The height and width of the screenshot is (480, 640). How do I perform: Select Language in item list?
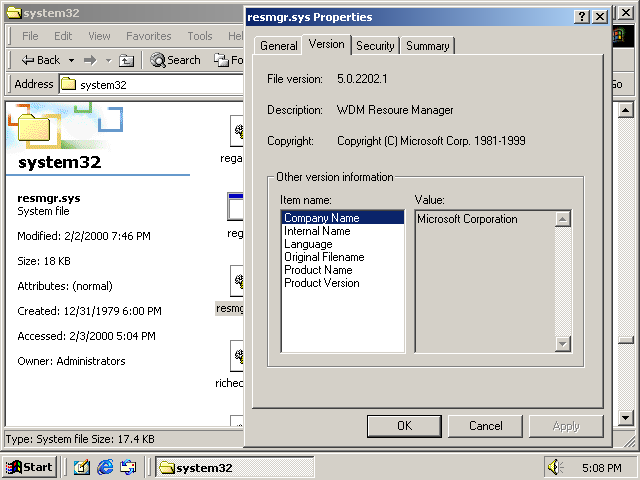pos(343,244)
